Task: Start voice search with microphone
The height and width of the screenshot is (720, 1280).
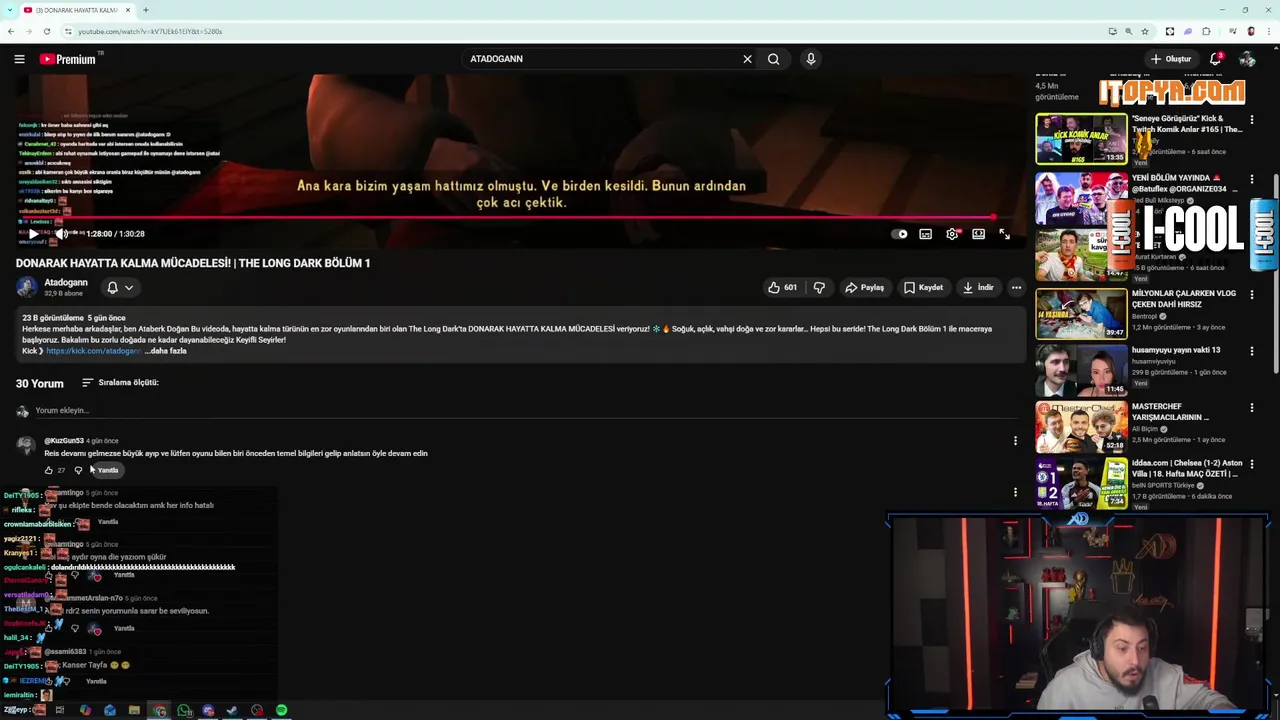Action: click(x=811, y=59)
